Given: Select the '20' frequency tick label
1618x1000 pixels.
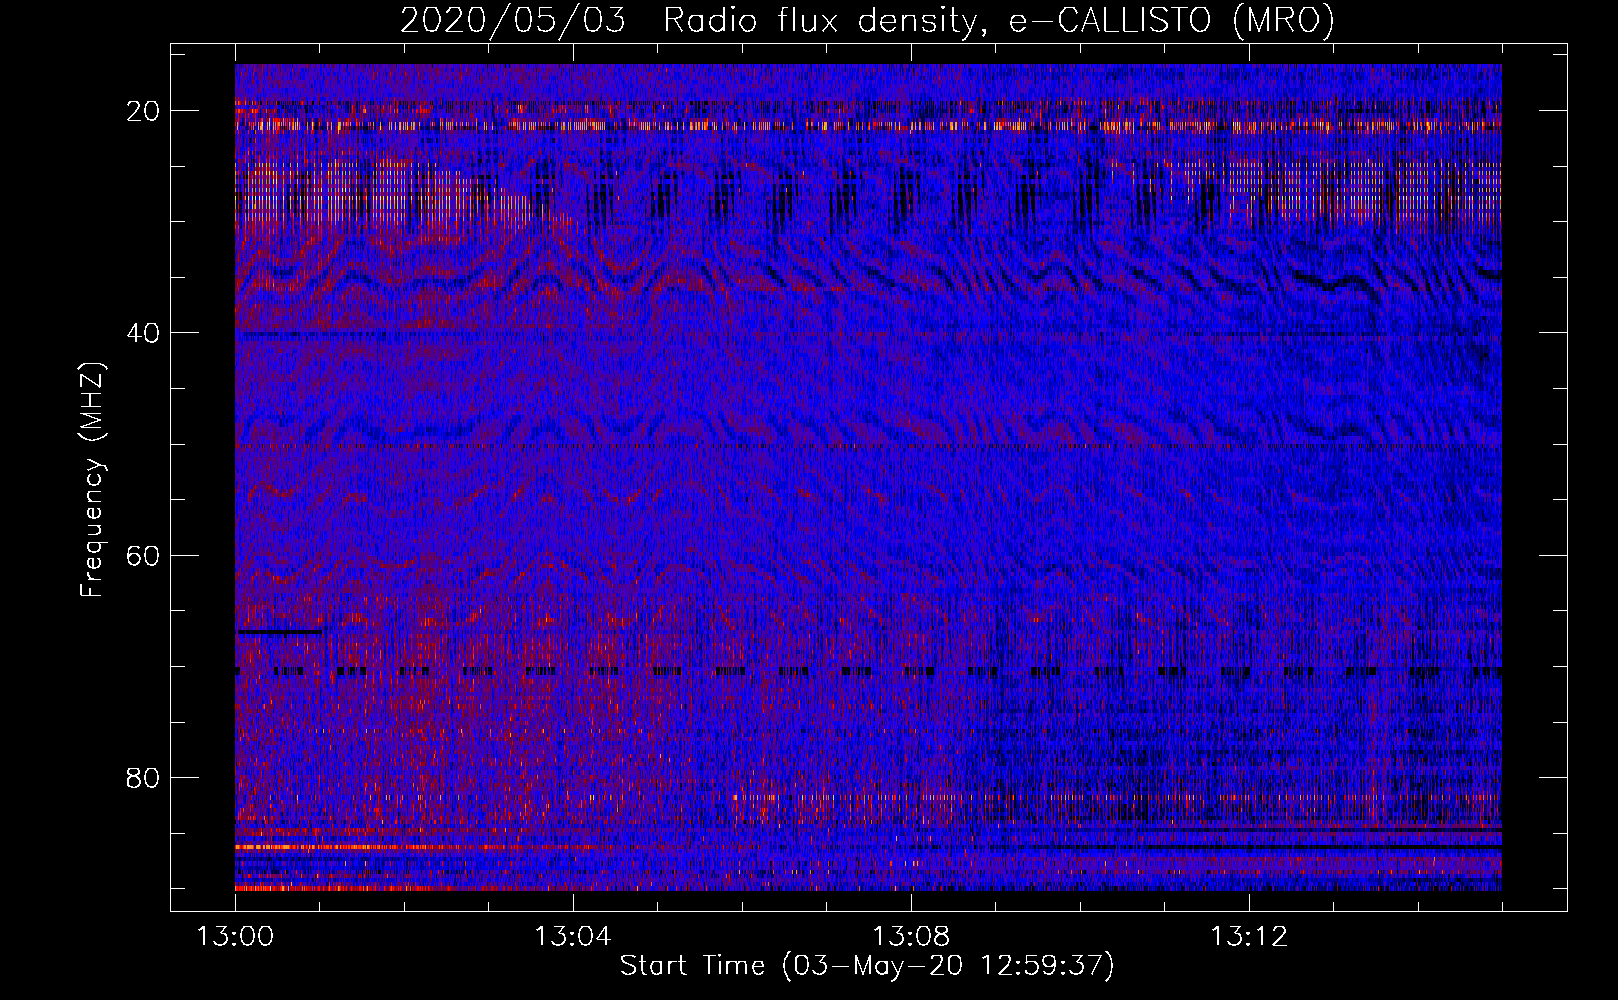Looking at the screenshot, I should tap(143, 111).
